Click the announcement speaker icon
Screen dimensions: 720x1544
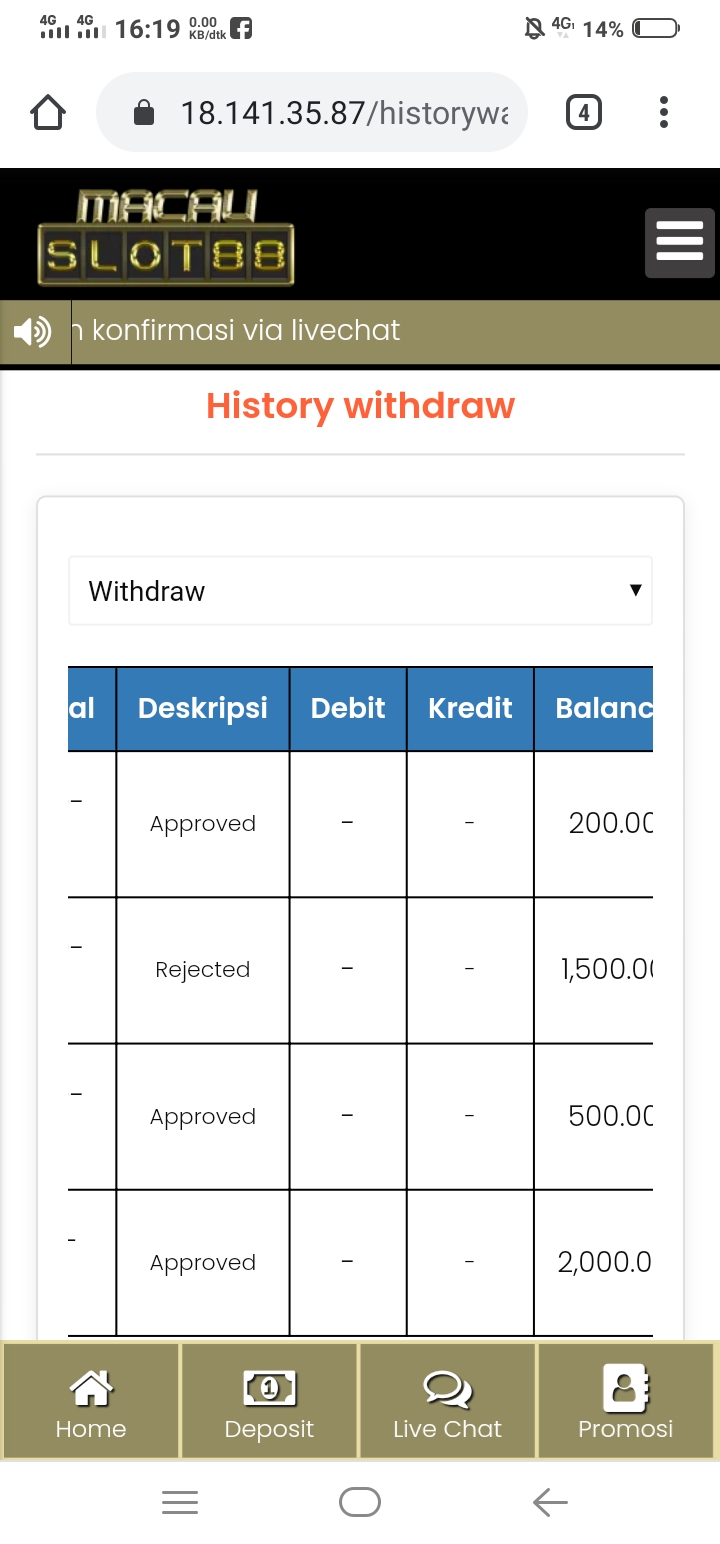click(33, 331)
